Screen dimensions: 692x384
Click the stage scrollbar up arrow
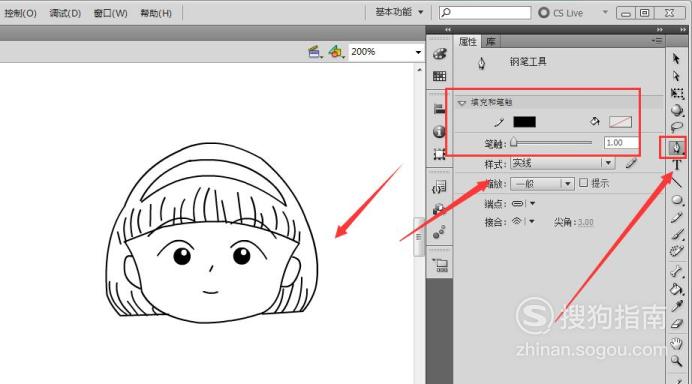point(419,70)
